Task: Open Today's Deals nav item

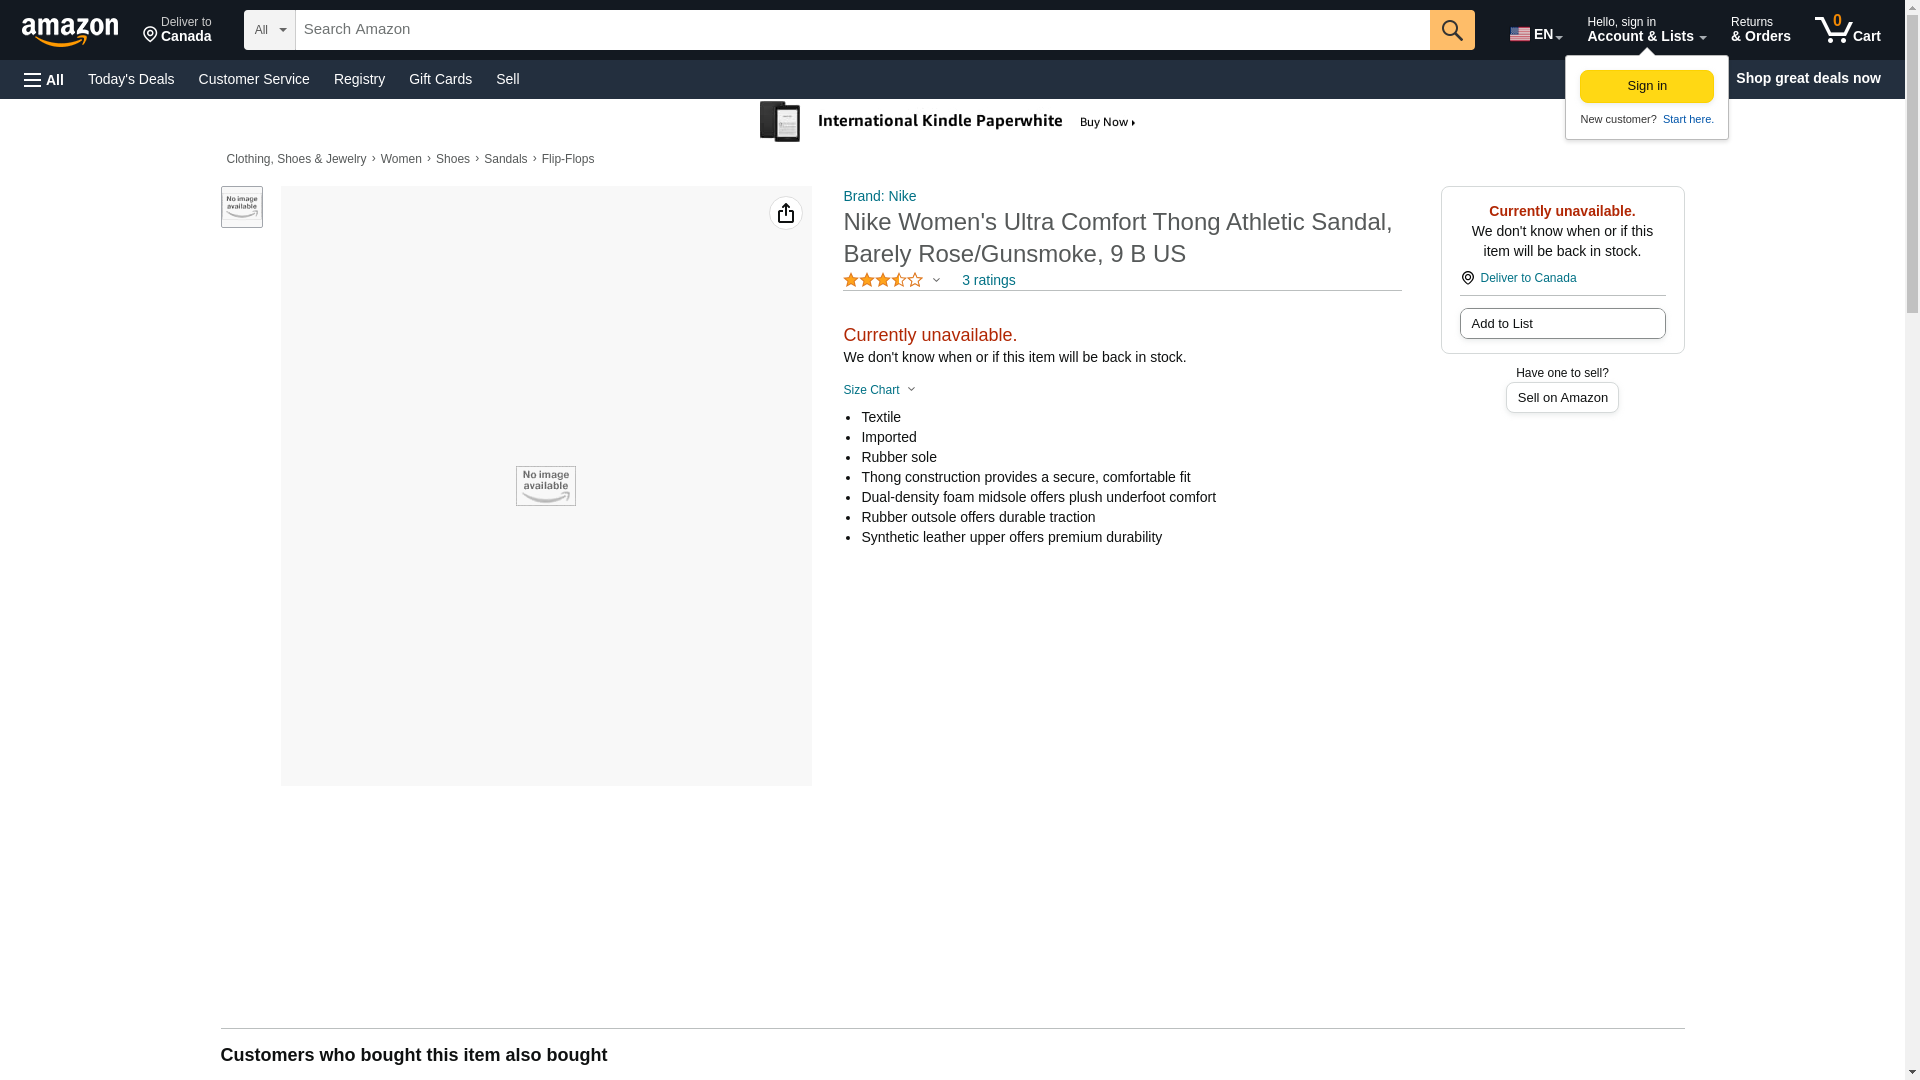Action: point(131,79)
